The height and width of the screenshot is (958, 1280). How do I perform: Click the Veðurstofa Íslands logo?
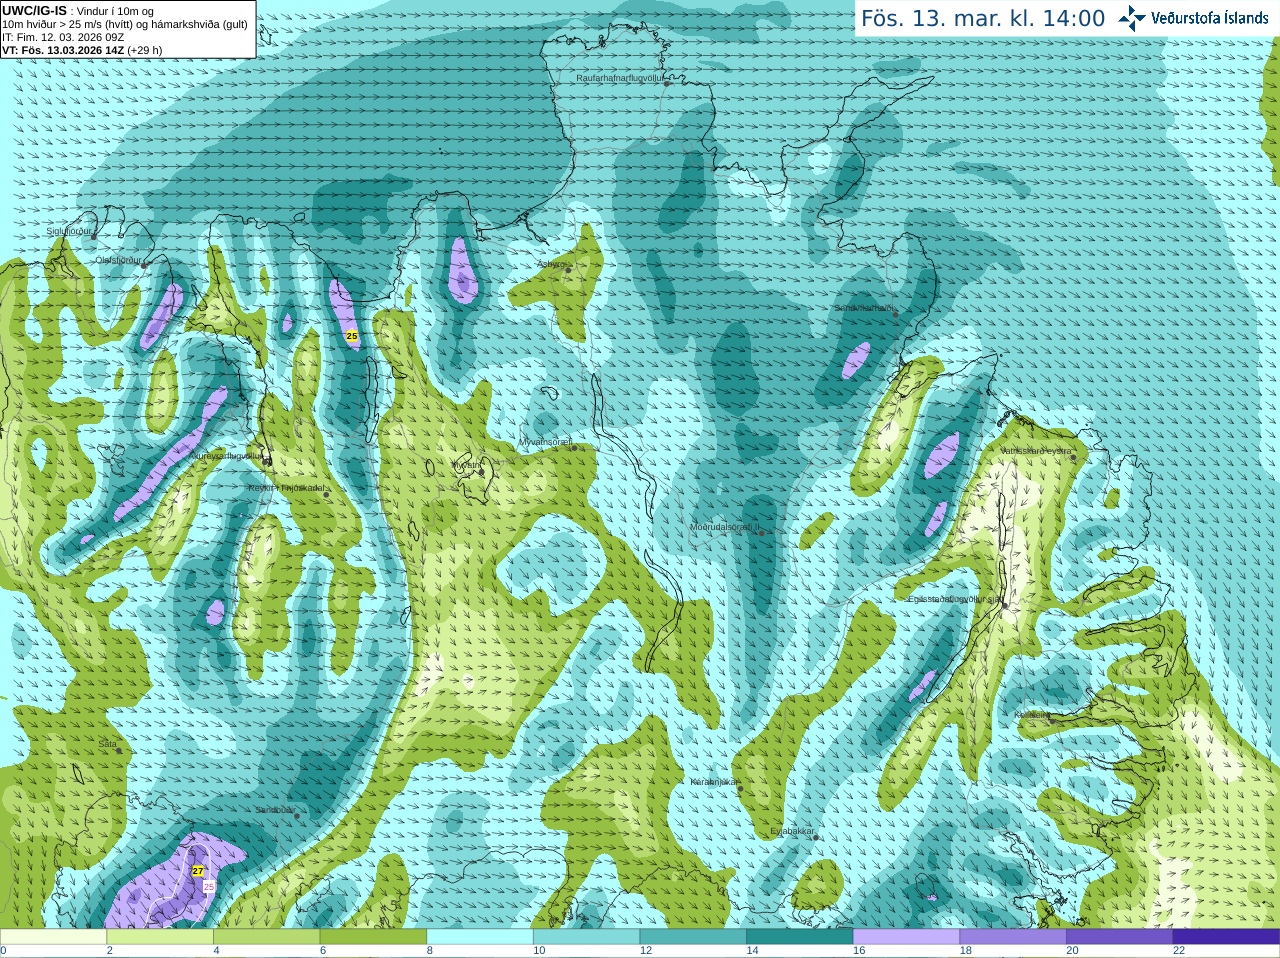tap(1193, 18)
